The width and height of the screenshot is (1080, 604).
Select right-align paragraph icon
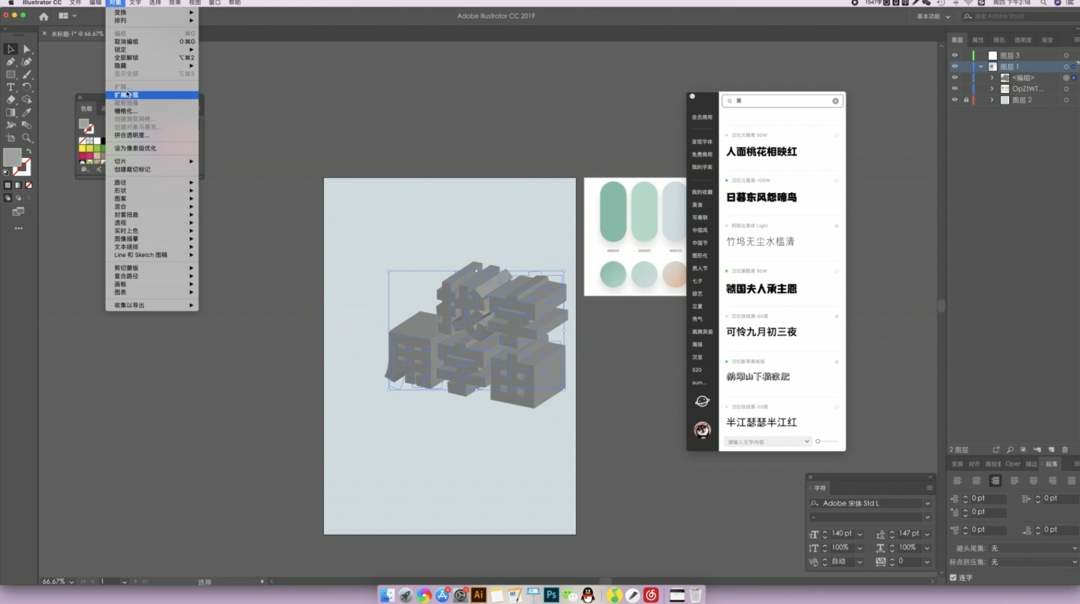pyautogui.click(x=995, y=481)
